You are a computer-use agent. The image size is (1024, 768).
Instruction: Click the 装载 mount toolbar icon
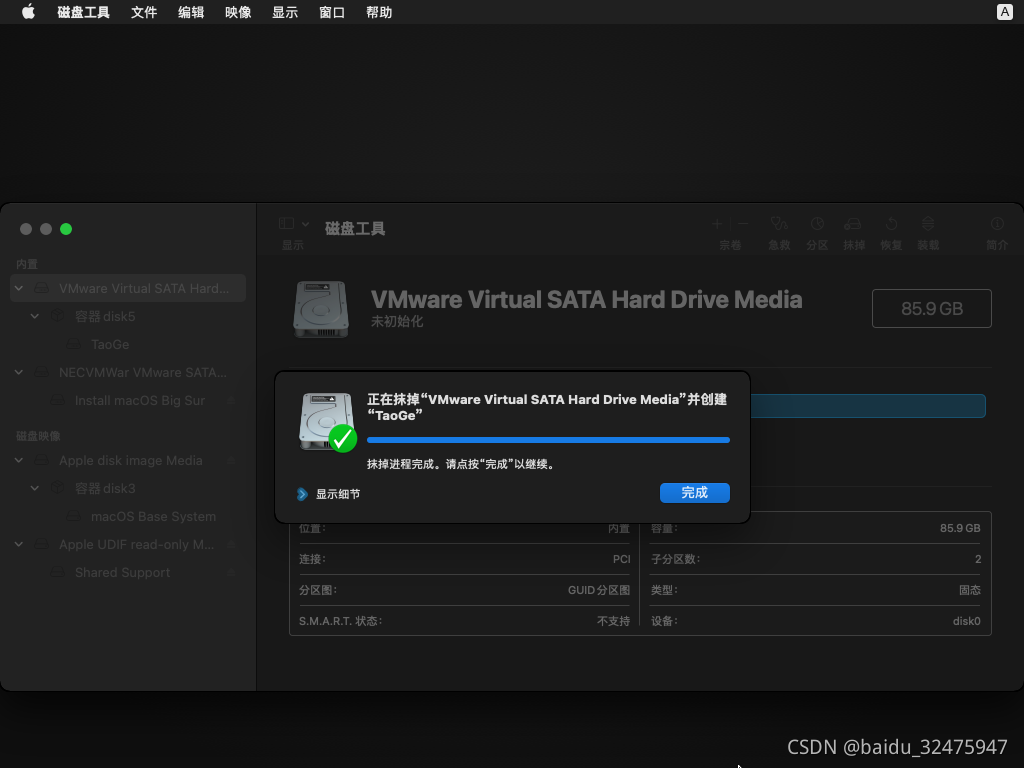(928, 225)
